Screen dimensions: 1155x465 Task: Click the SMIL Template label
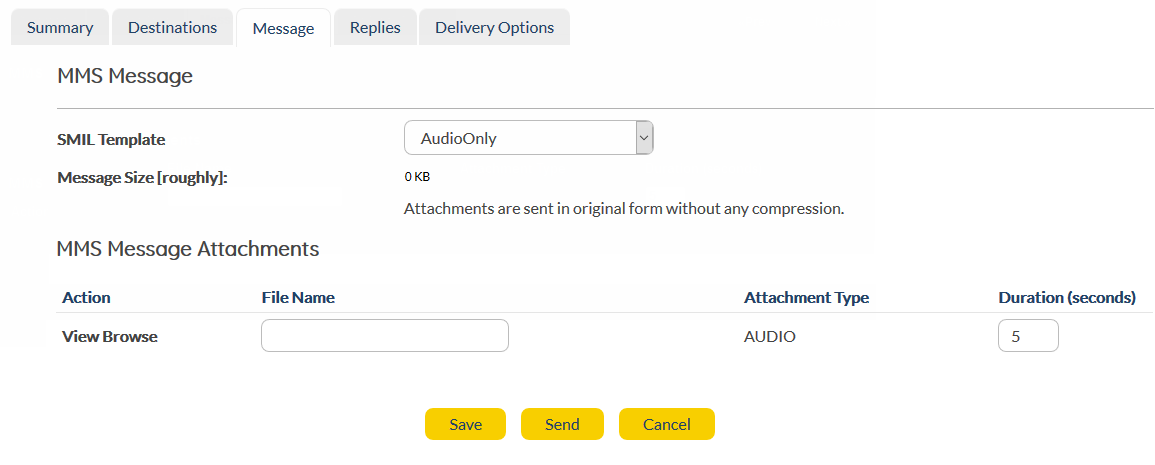coord(111,140)
